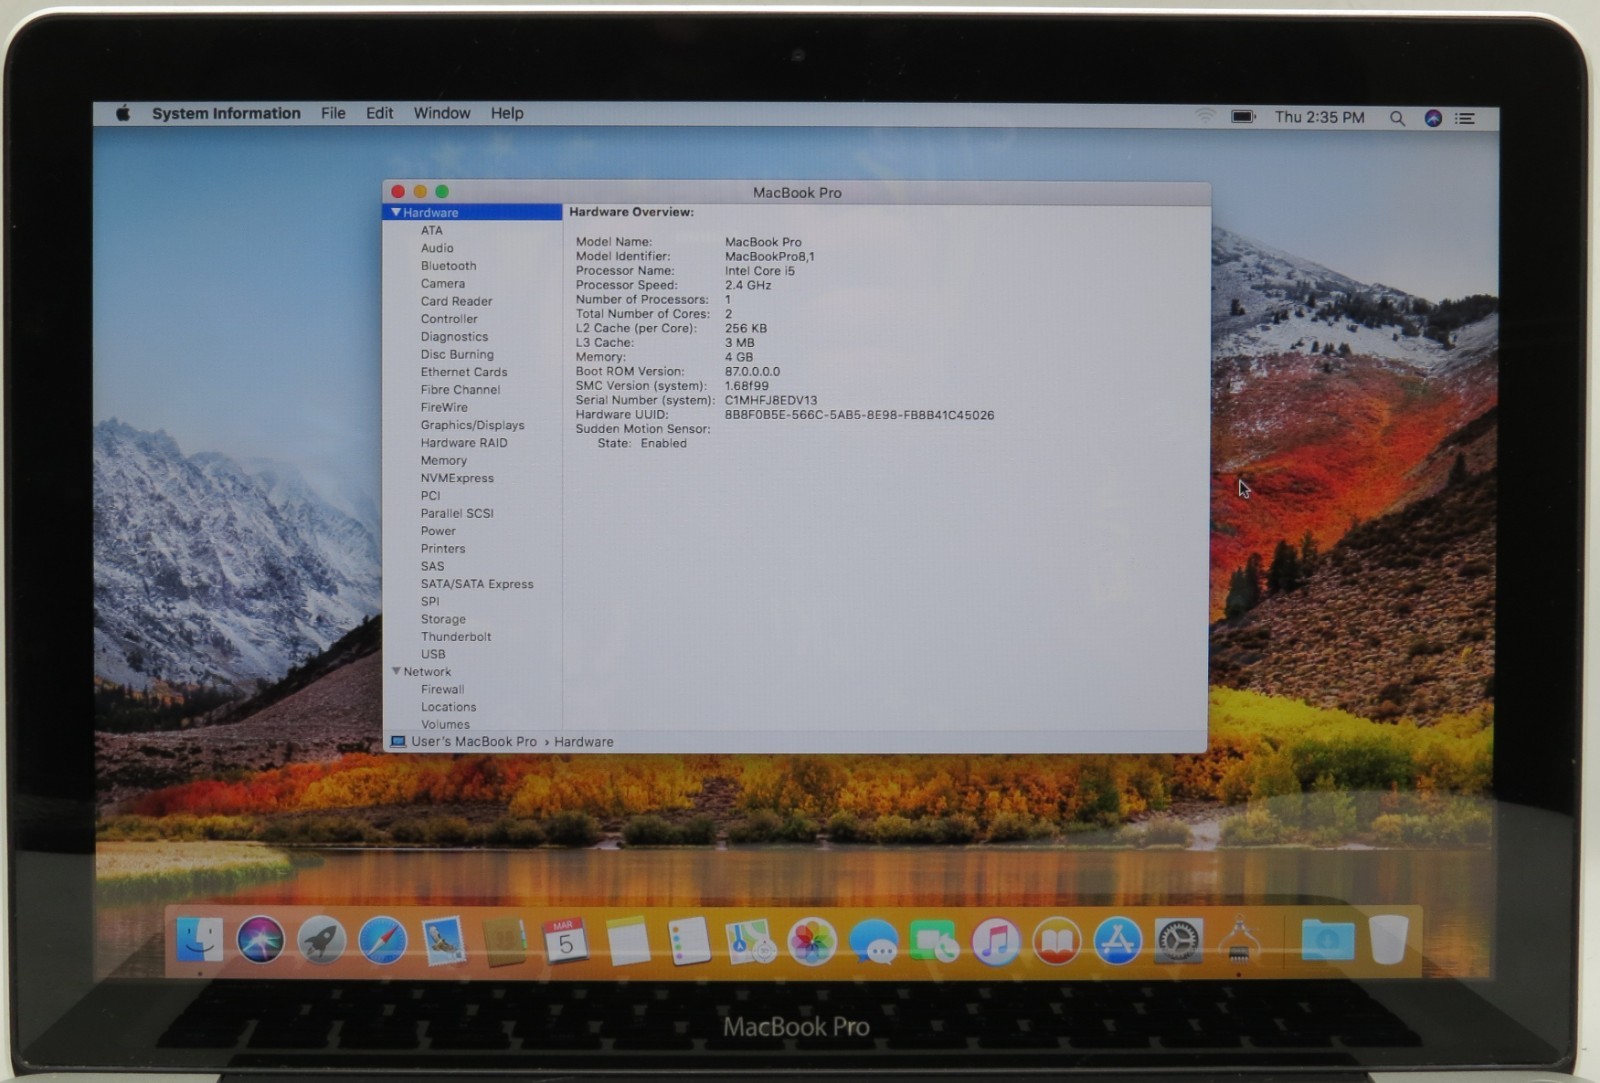The image size is (1600, 1083).
Task: Select NVMExpress in the sidebar
Action: [457, 478]
